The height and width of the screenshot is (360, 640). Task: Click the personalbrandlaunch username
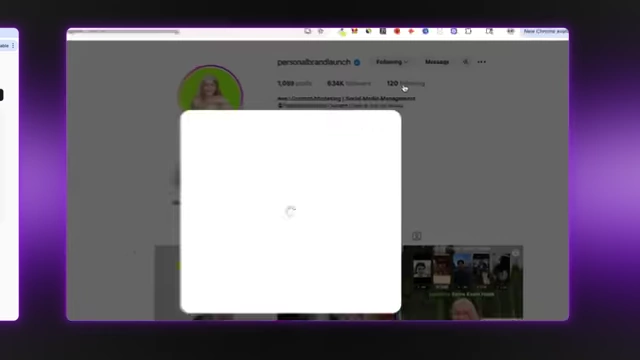[x=314, y=62]
